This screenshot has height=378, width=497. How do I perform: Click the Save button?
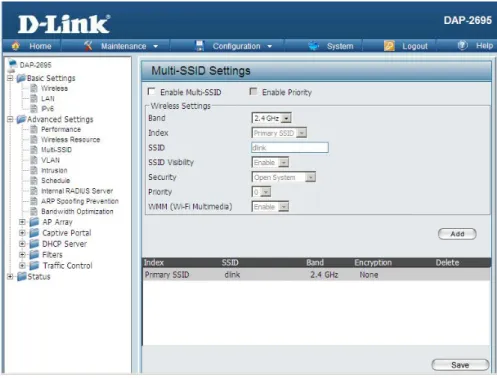tap(460, 365)
